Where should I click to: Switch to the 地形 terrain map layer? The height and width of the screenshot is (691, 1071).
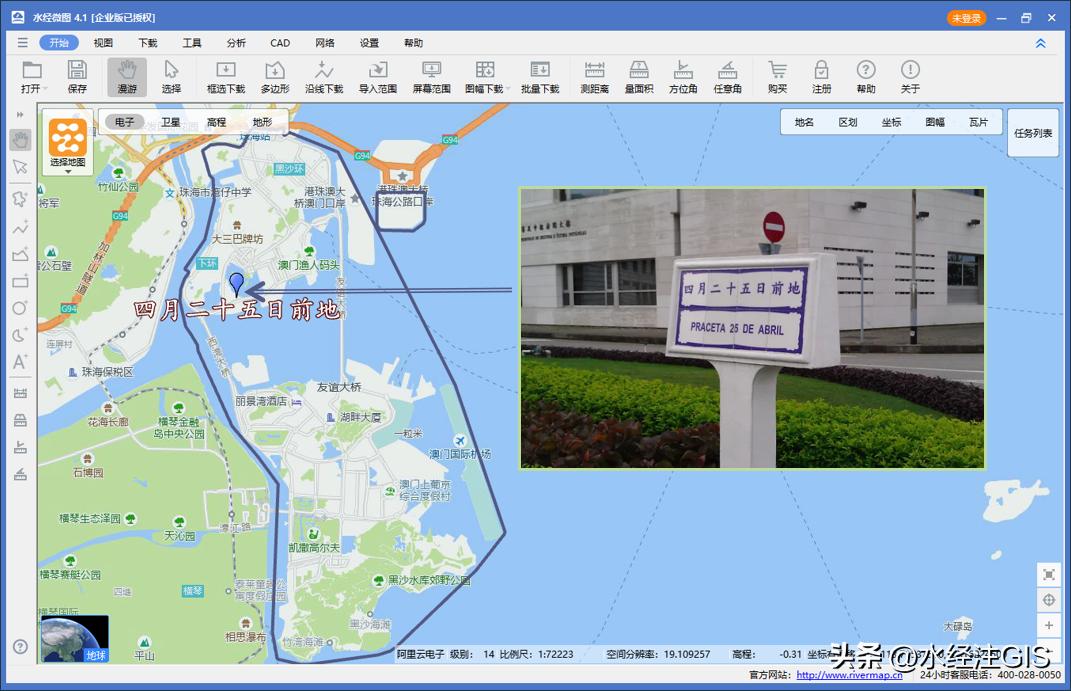[x=262, y=122]
